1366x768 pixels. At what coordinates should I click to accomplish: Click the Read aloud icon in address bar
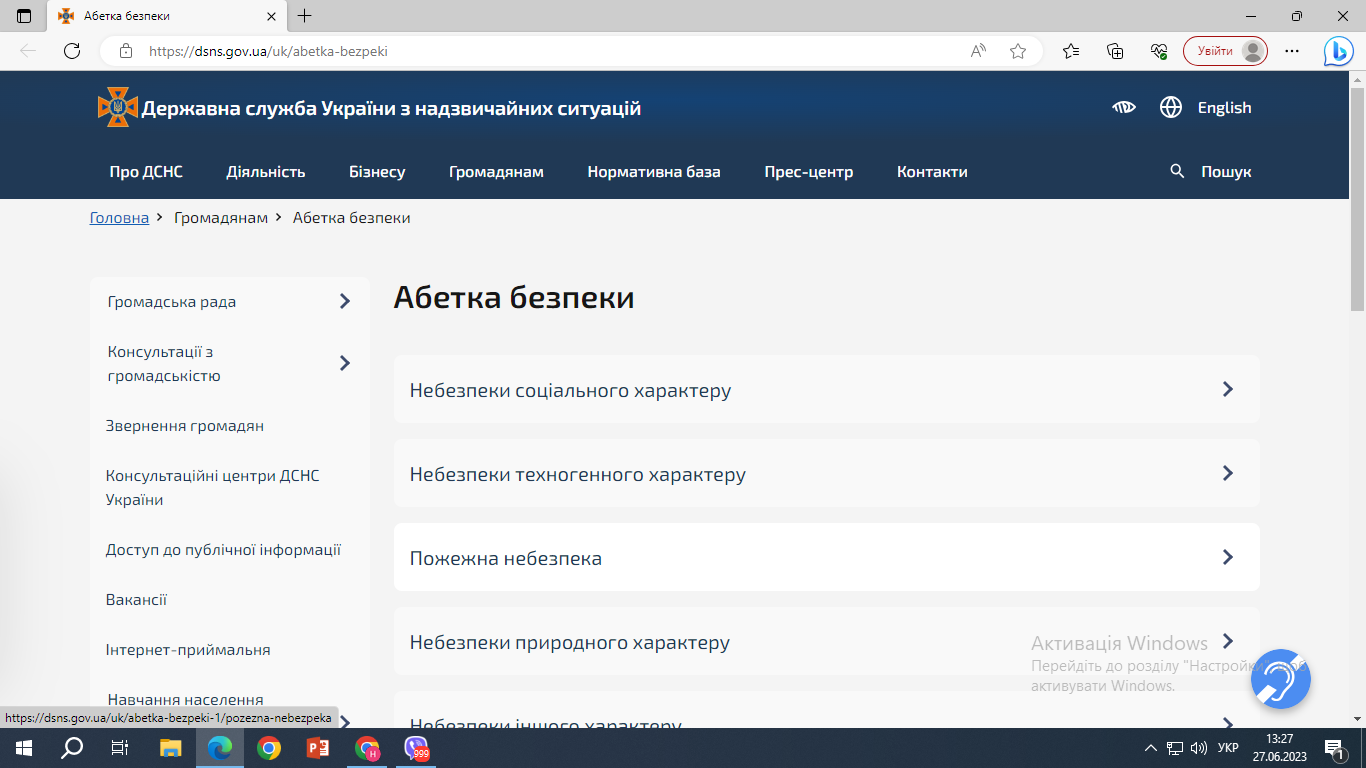(978, 51)
